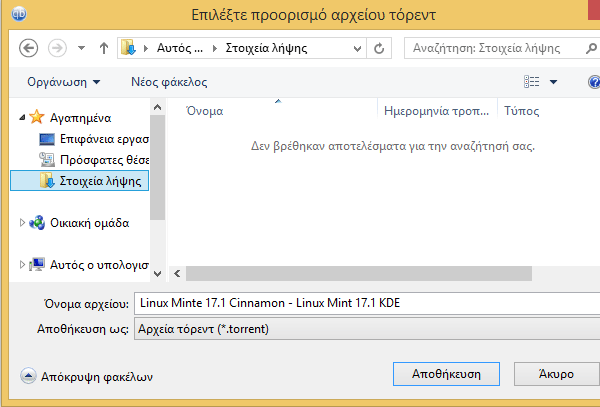
Task: Click 'Απόκρυψη φακέλων' to hide folders
Action: click(97, 377)
